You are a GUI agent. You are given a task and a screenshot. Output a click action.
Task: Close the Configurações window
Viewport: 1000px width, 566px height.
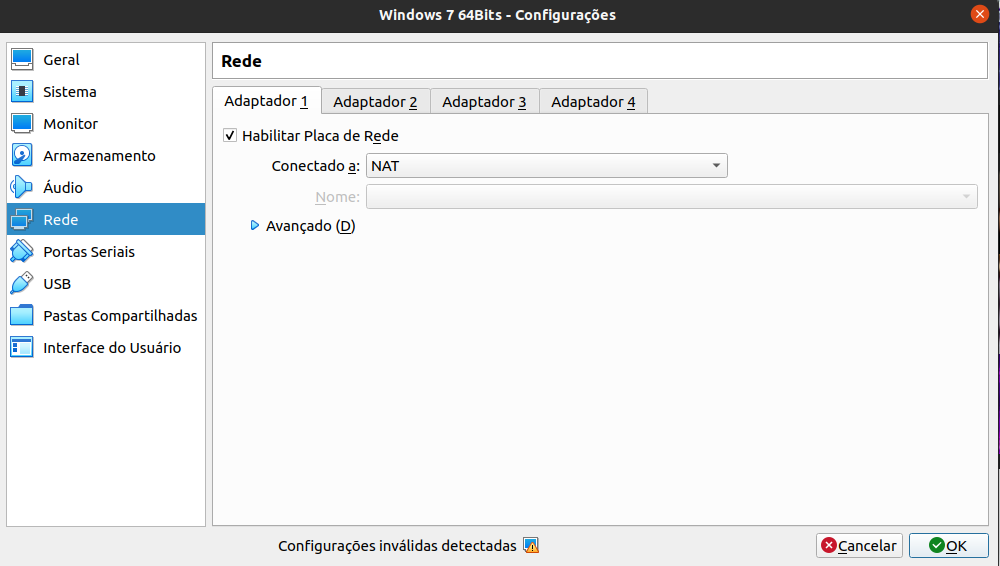(980, 14)
